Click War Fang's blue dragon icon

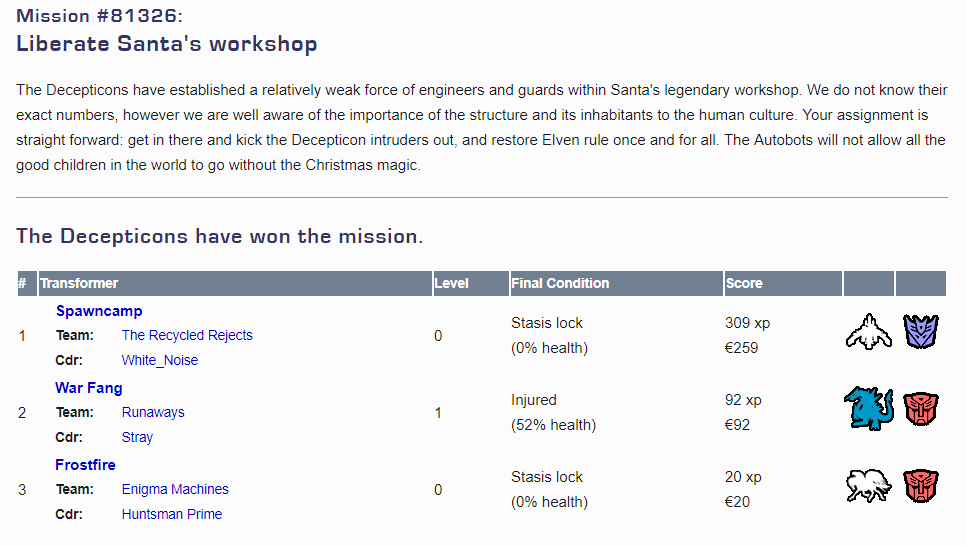tap(868, 410)
